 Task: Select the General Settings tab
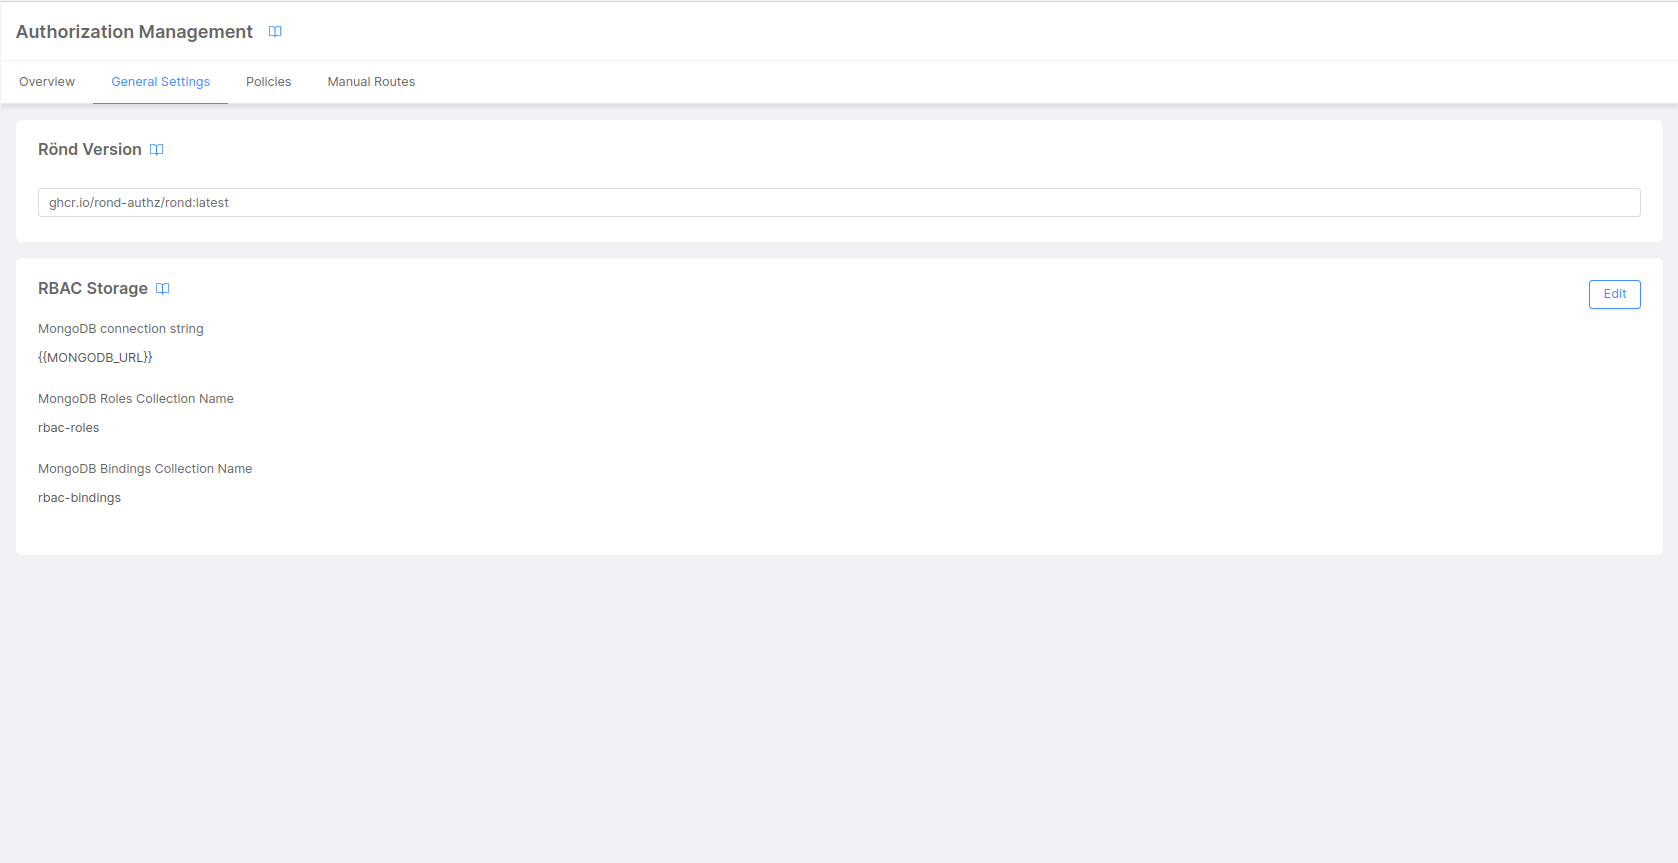pos(160,82)
